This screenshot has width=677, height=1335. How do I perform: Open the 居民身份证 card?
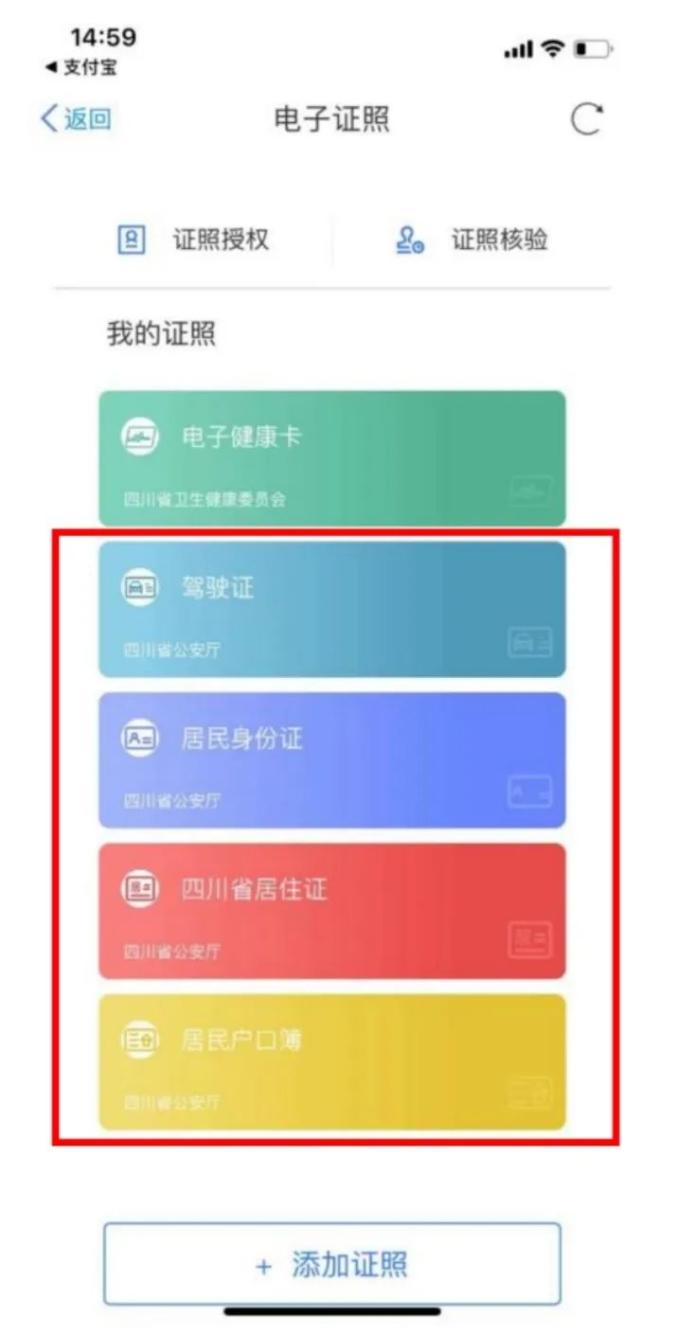coord(332,760)
